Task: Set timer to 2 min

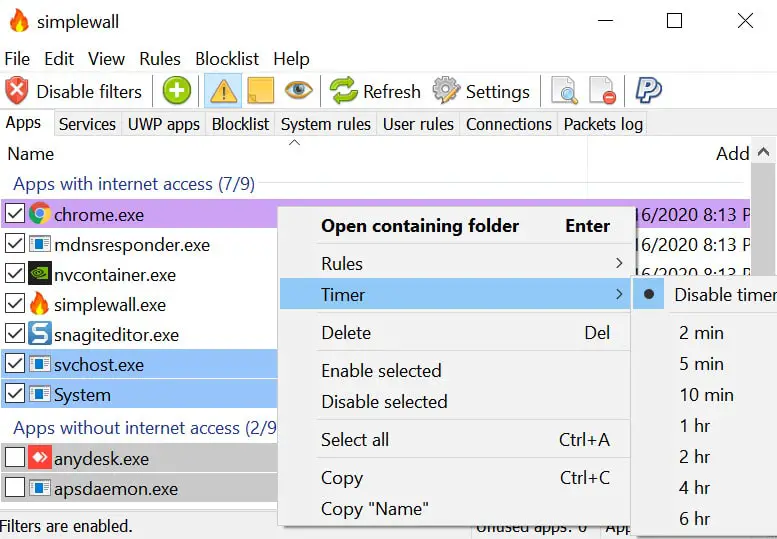Action: 705,332
